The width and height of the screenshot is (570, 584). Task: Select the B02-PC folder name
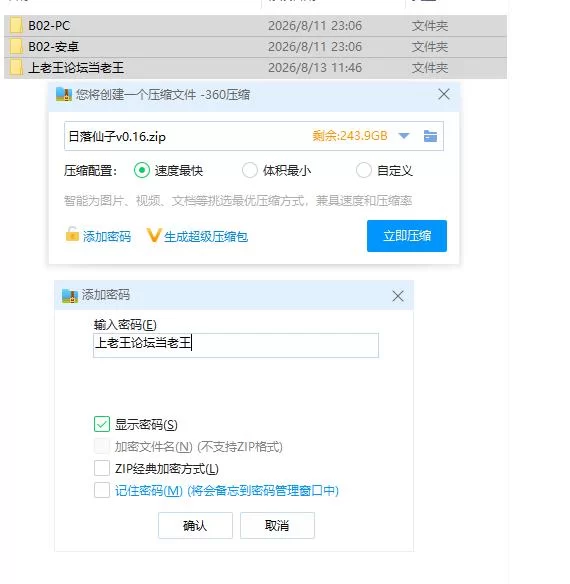[x=49, y=26]
